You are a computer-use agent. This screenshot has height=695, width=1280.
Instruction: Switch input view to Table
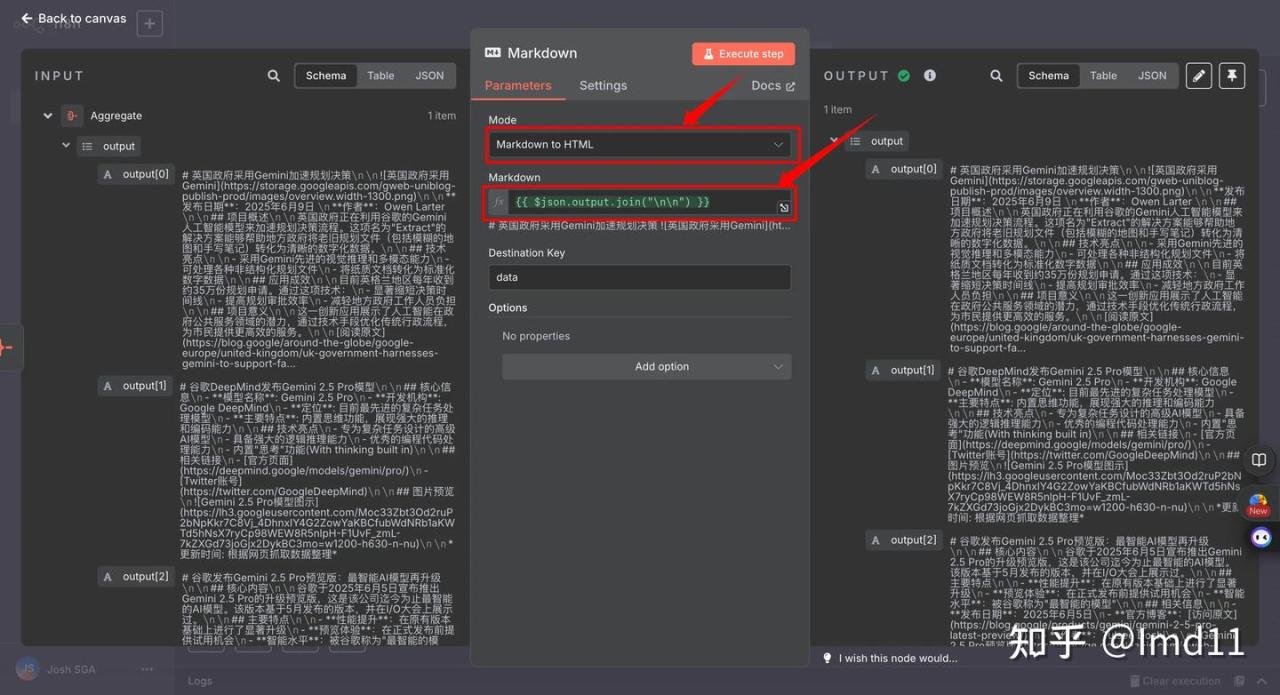click(x=380, y=76)
